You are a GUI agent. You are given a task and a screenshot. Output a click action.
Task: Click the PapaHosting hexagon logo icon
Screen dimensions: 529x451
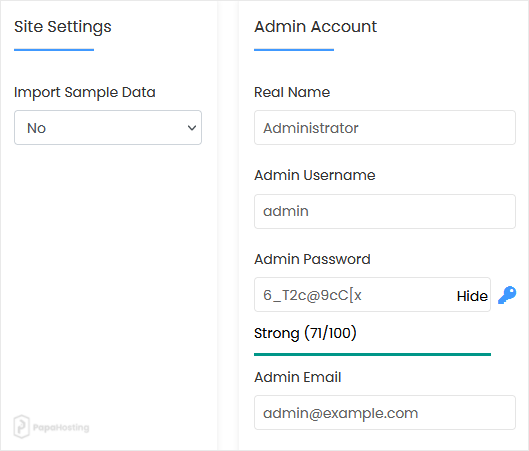click(22, 427)
